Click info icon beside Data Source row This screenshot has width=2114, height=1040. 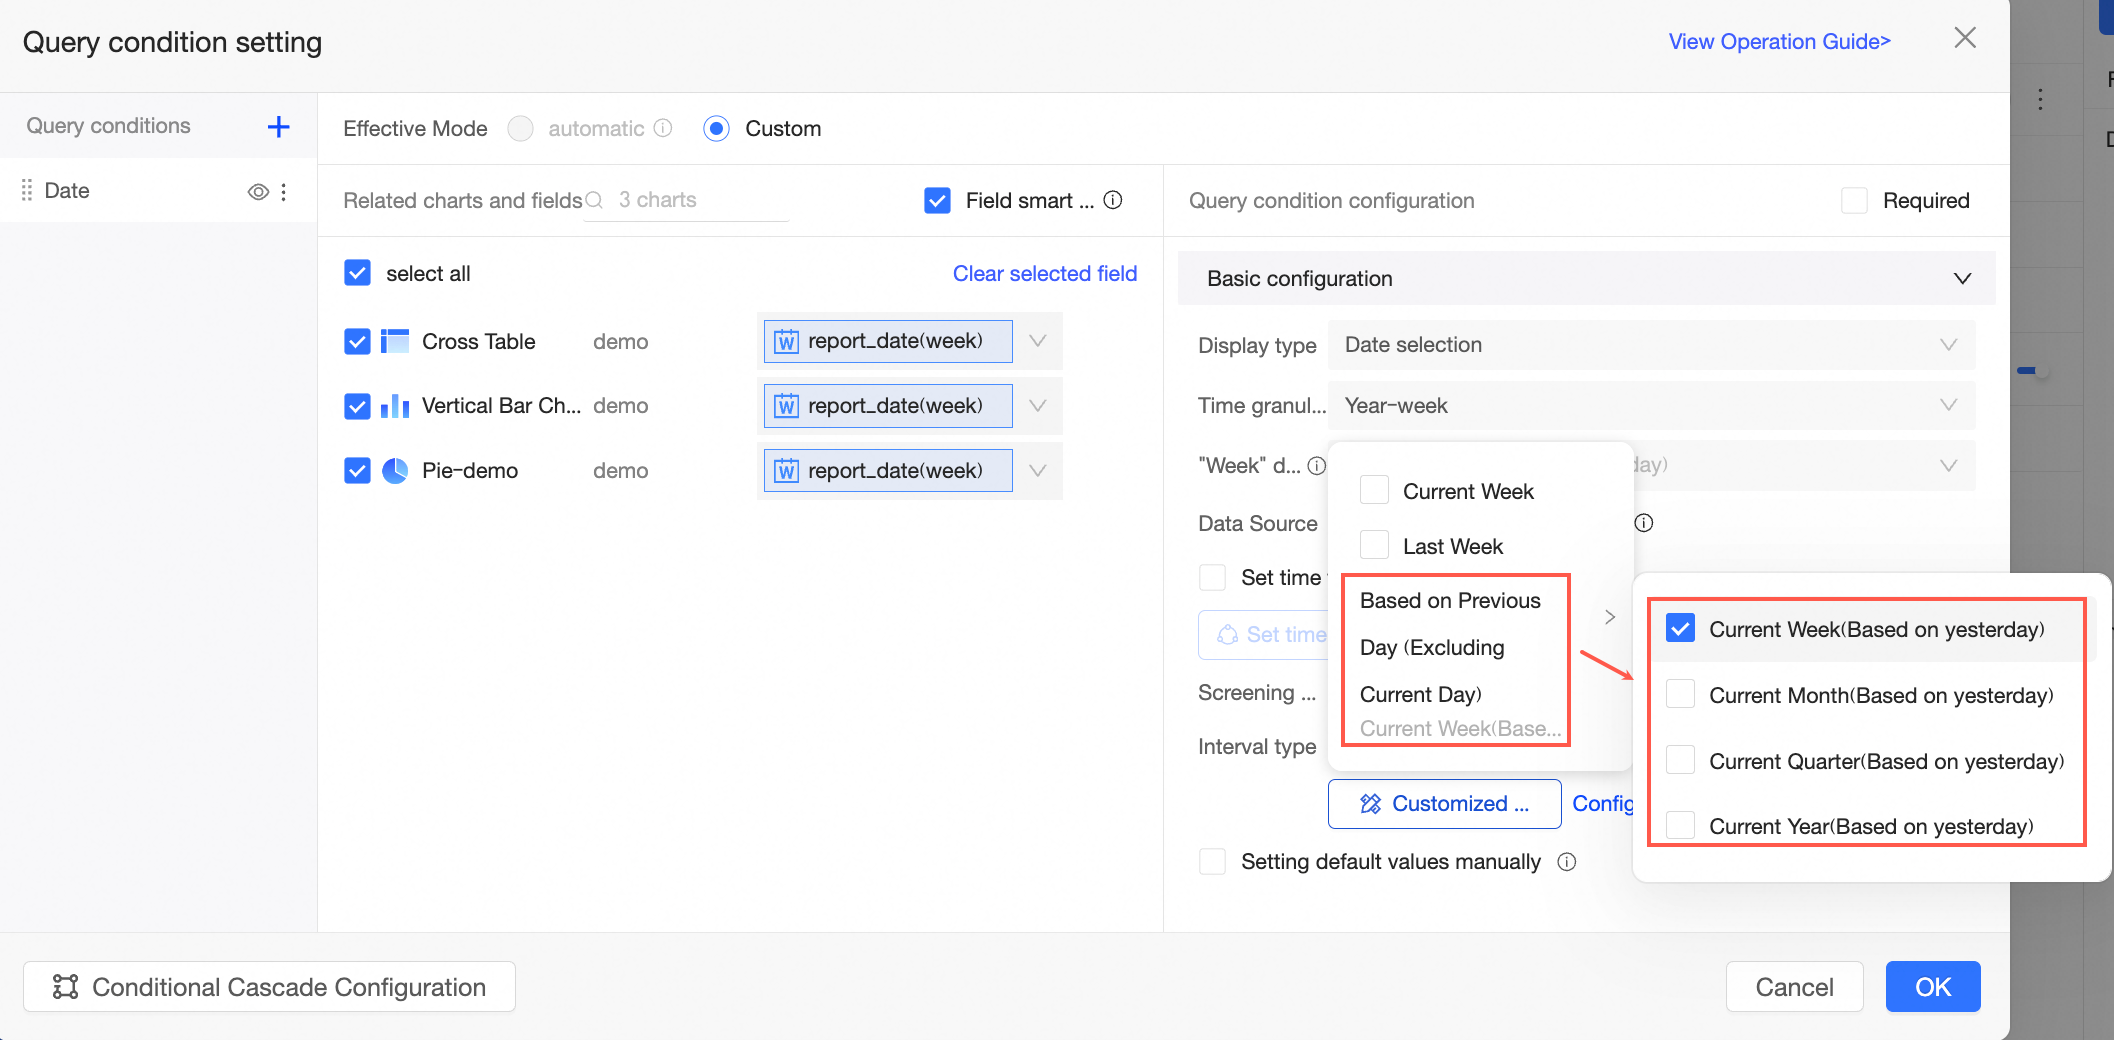pos(1644,523)
